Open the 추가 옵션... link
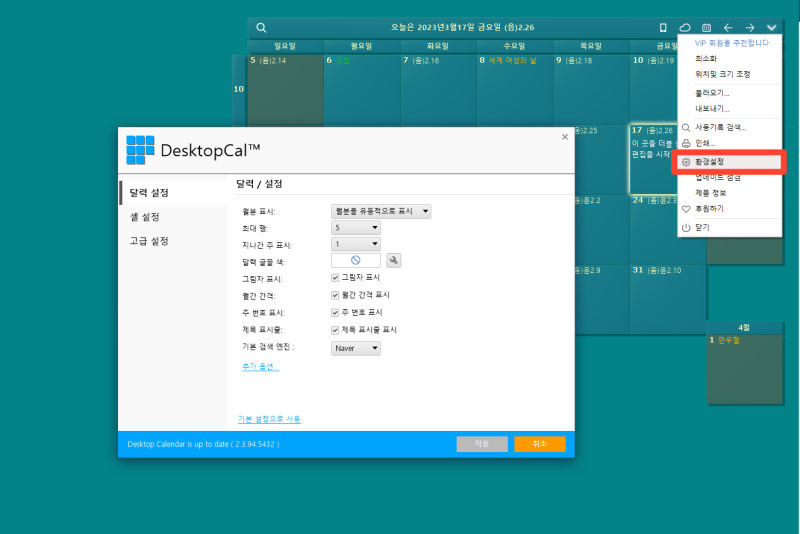Viewport: 800px width, 534px height. (260, 367)
